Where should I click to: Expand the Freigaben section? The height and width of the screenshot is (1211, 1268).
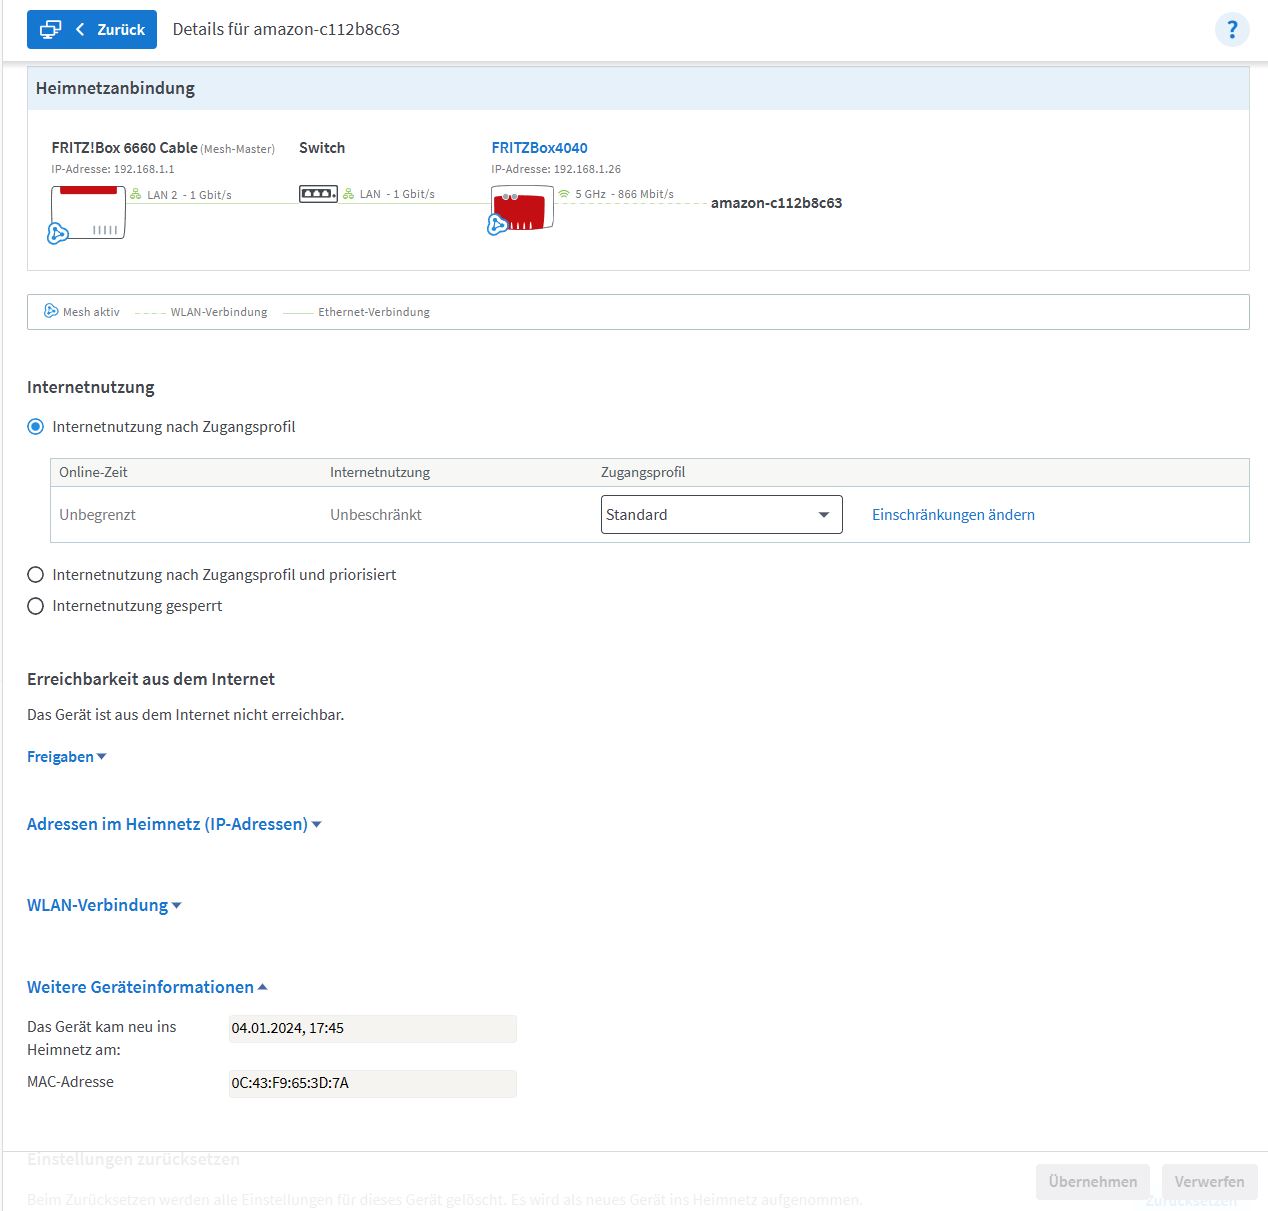coord(66,757)
